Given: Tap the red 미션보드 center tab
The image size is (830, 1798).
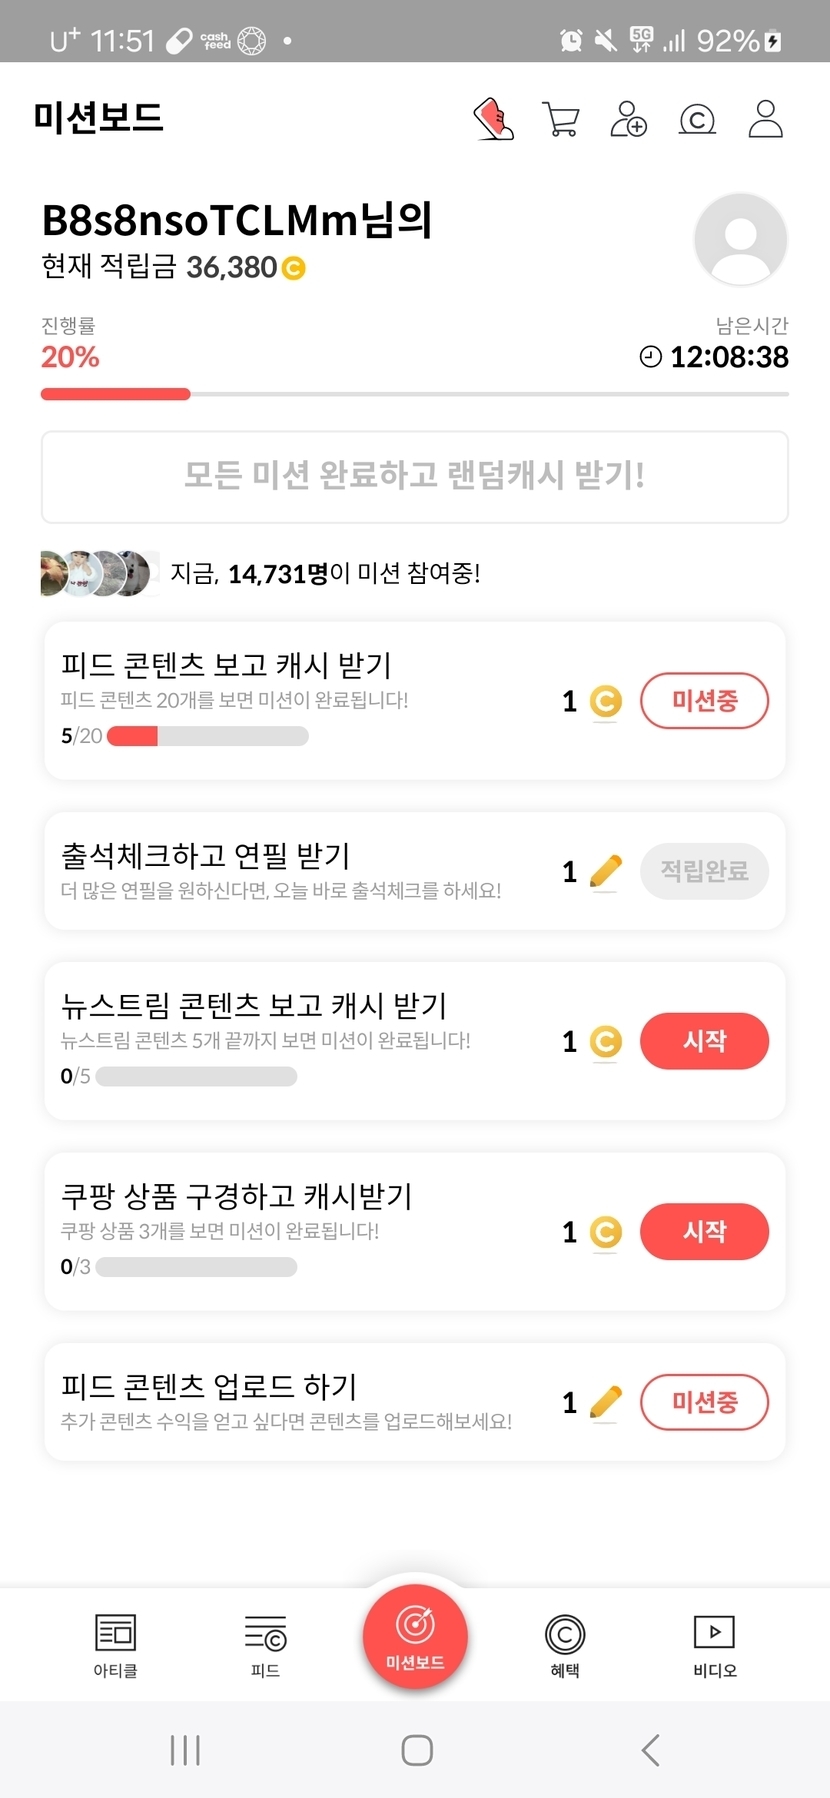Looking at the screenshot, I should pyautogui.click(x=415, y=1637).
